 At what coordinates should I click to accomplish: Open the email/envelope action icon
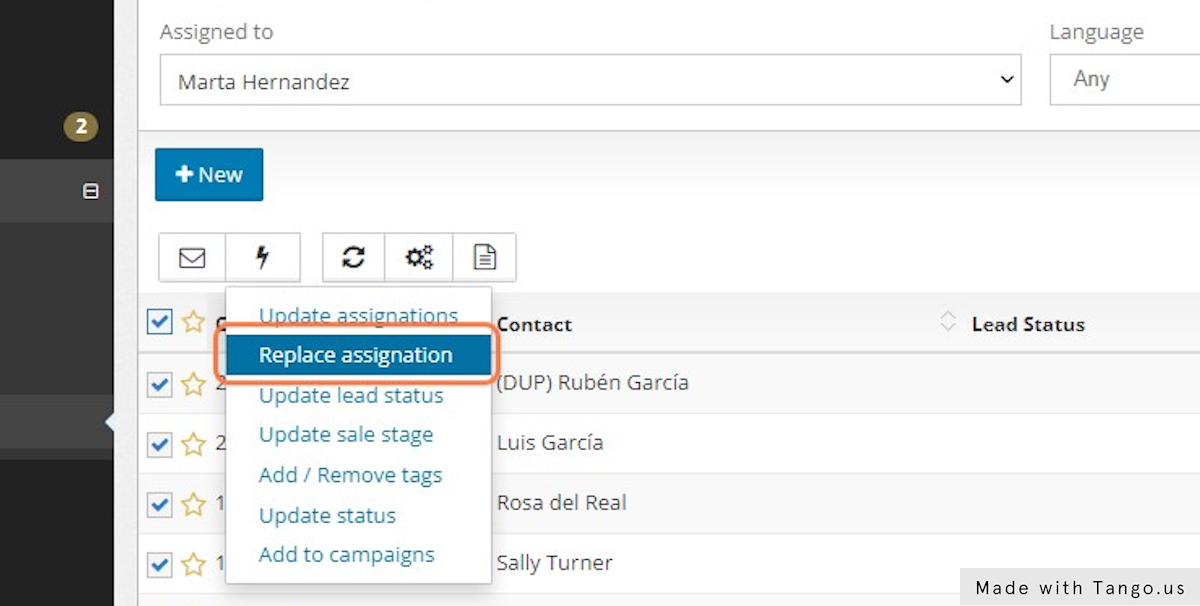[191, 257]
